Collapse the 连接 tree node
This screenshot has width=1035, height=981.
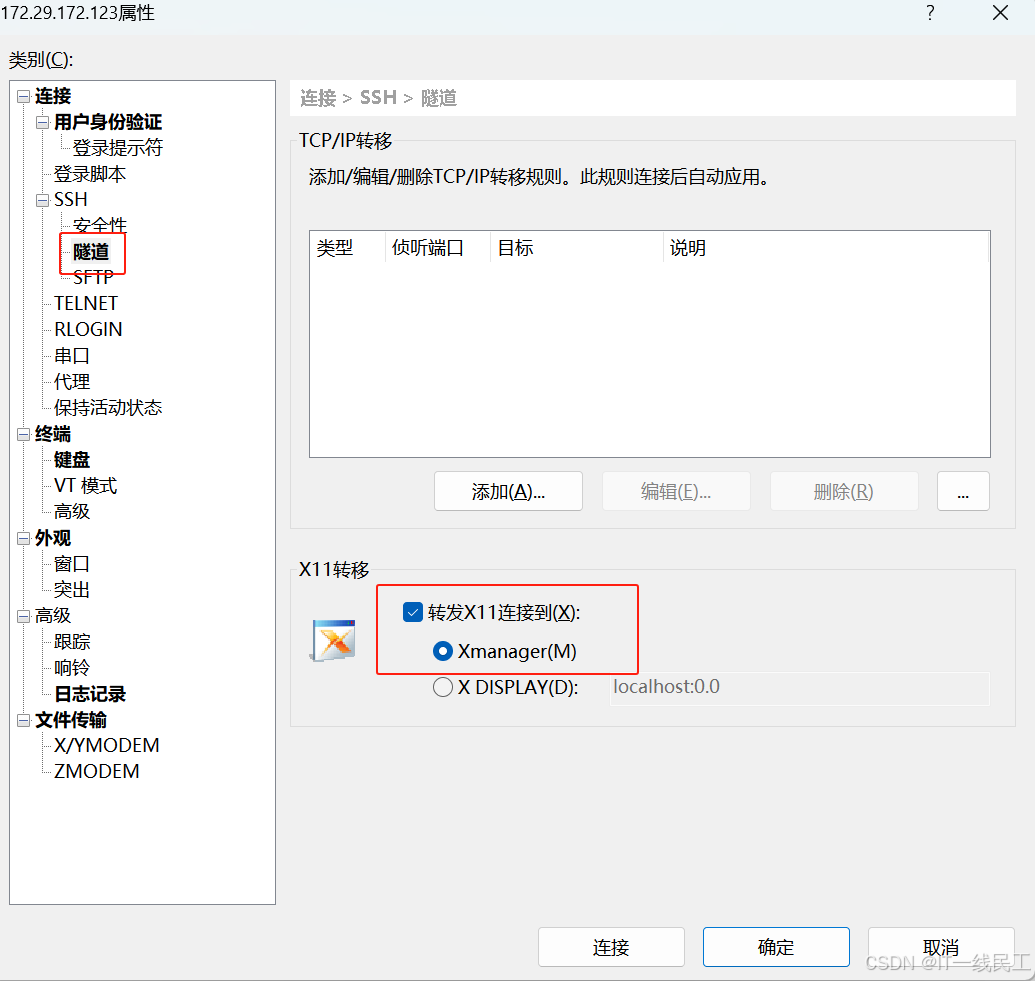[x=24, y=96]
